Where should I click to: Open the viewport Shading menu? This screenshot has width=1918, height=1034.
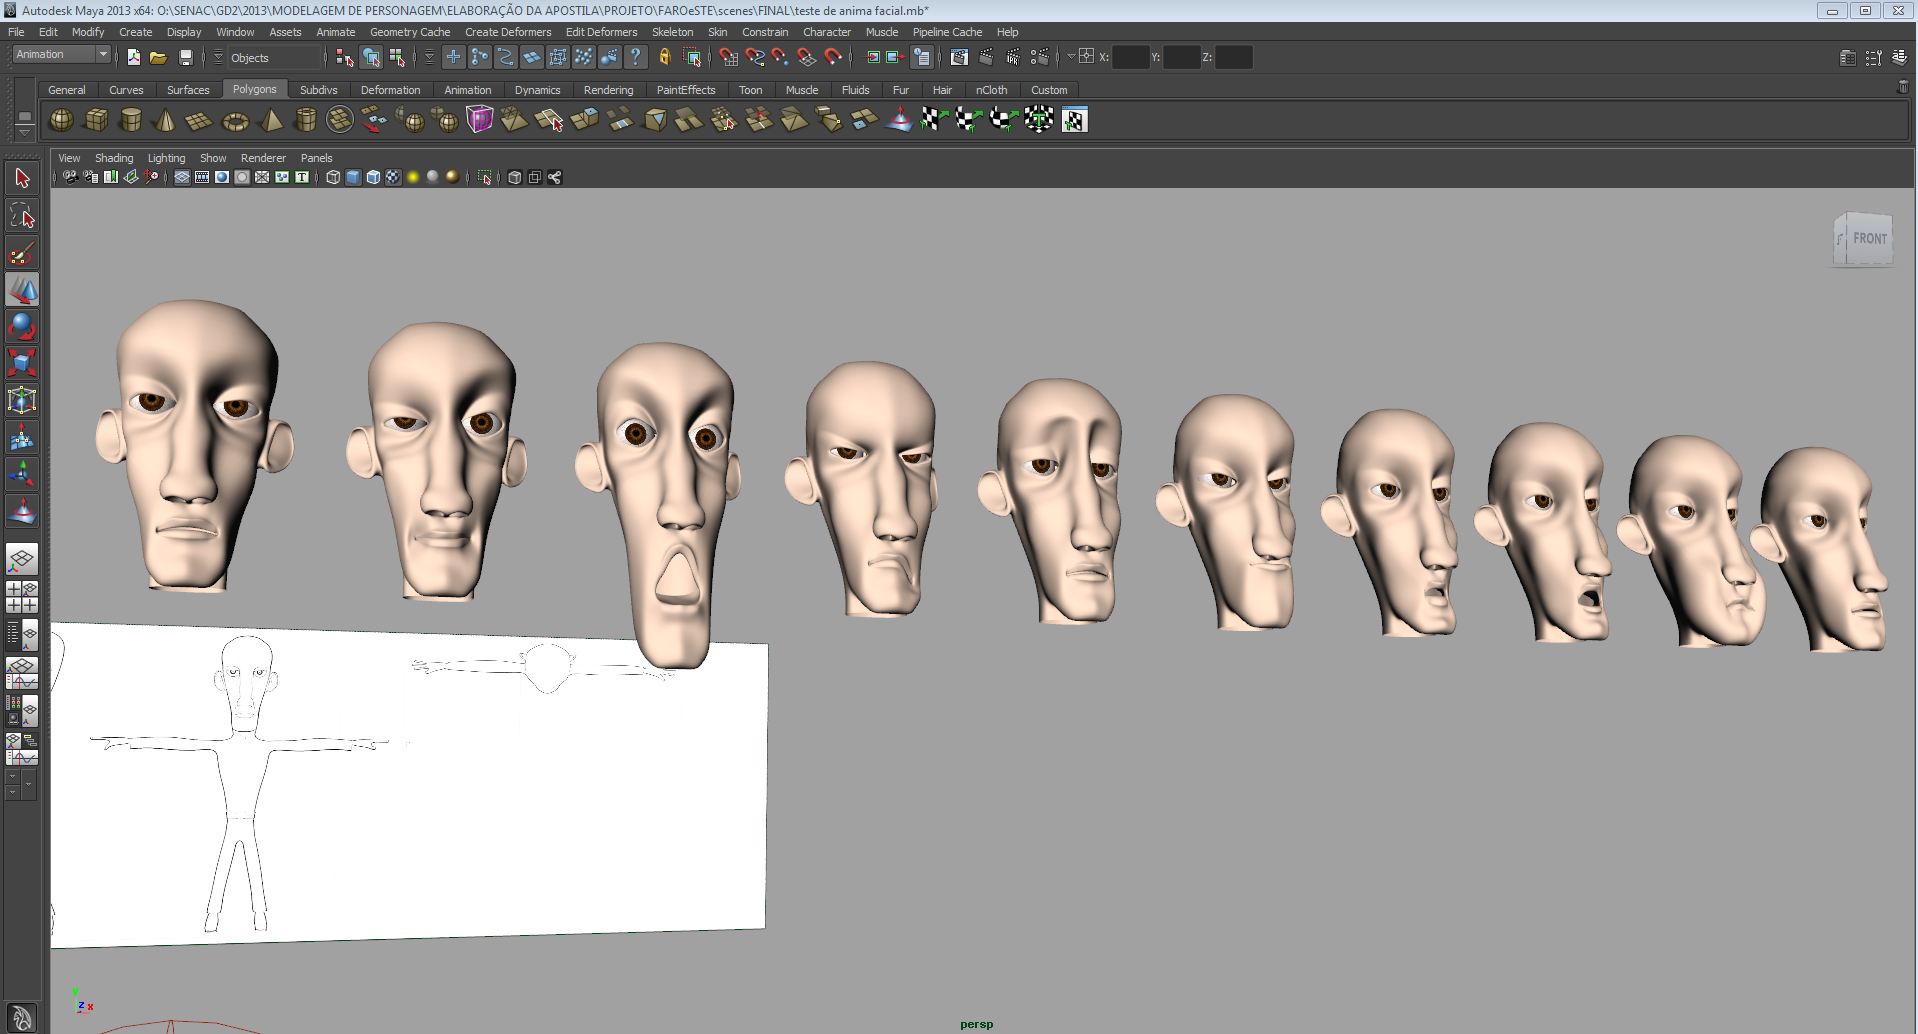click(113, 158)
